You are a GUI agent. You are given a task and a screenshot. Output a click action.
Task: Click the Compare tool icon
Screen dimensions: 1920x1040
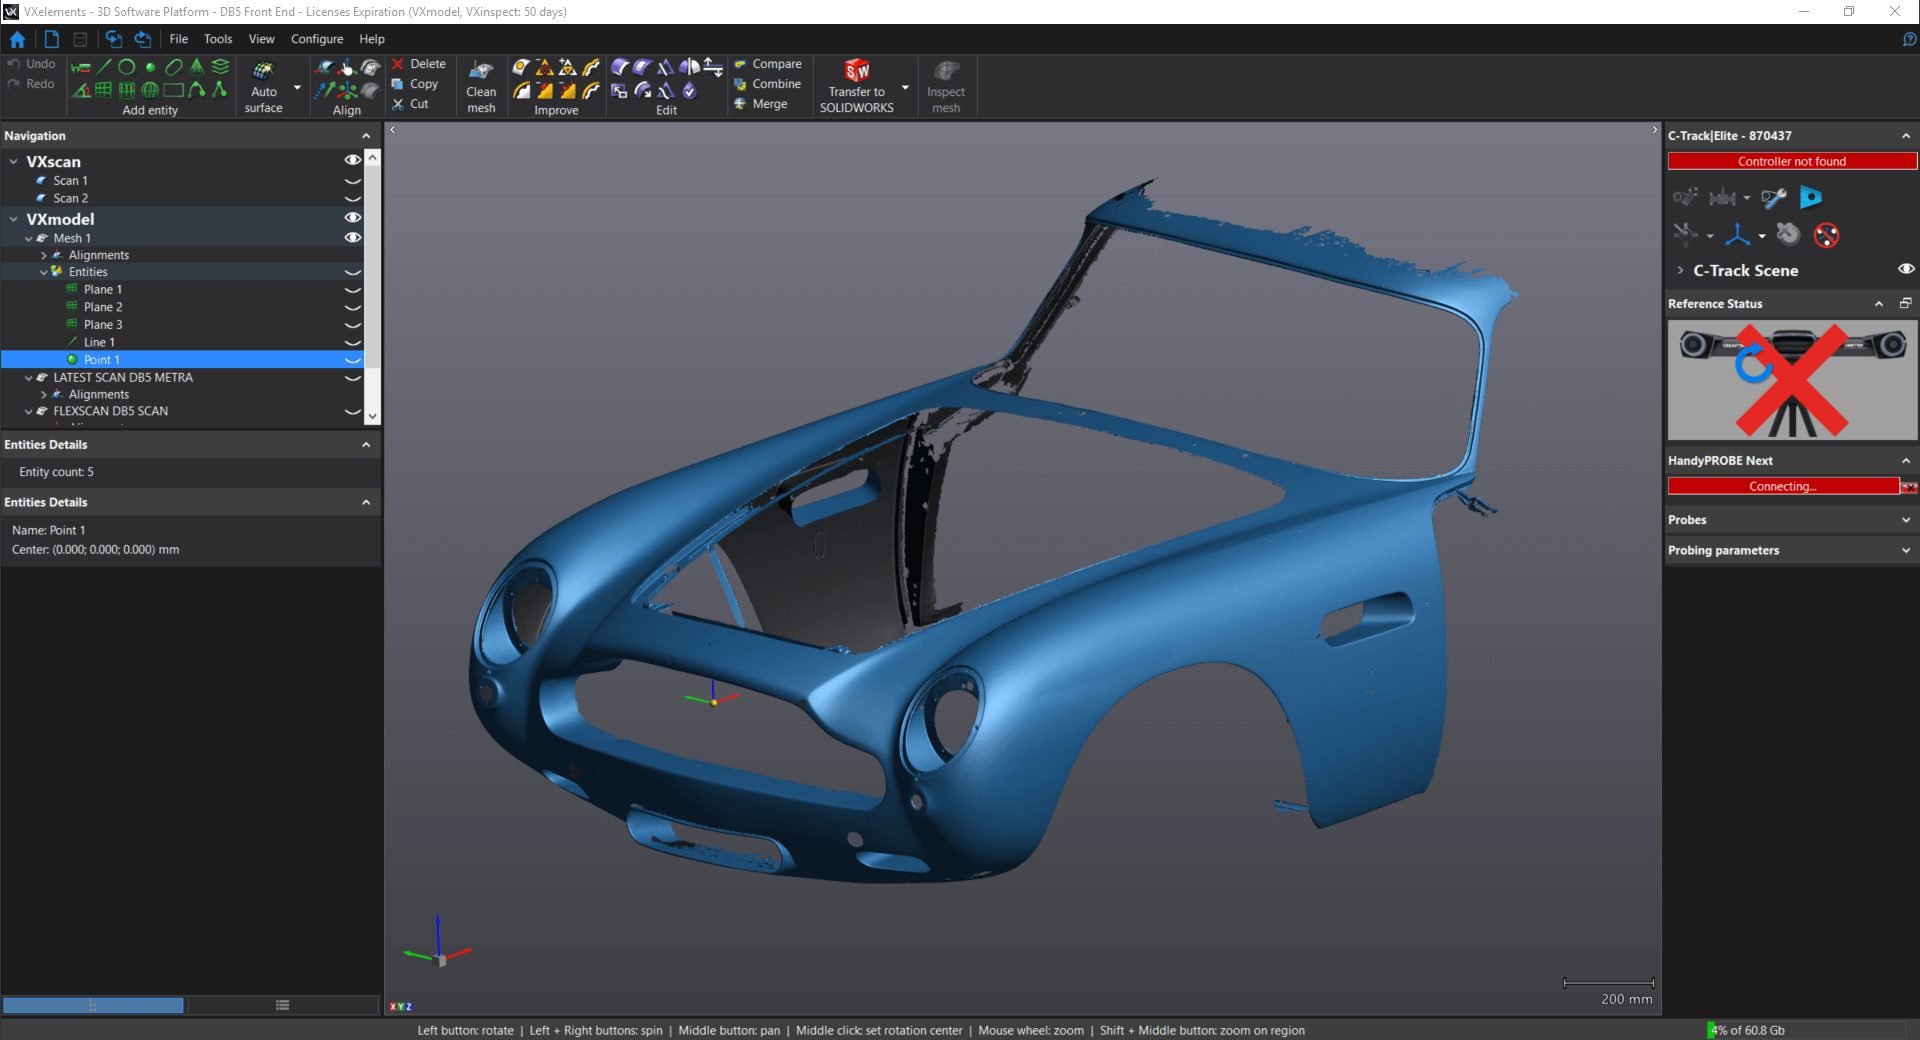click(768, 64)
